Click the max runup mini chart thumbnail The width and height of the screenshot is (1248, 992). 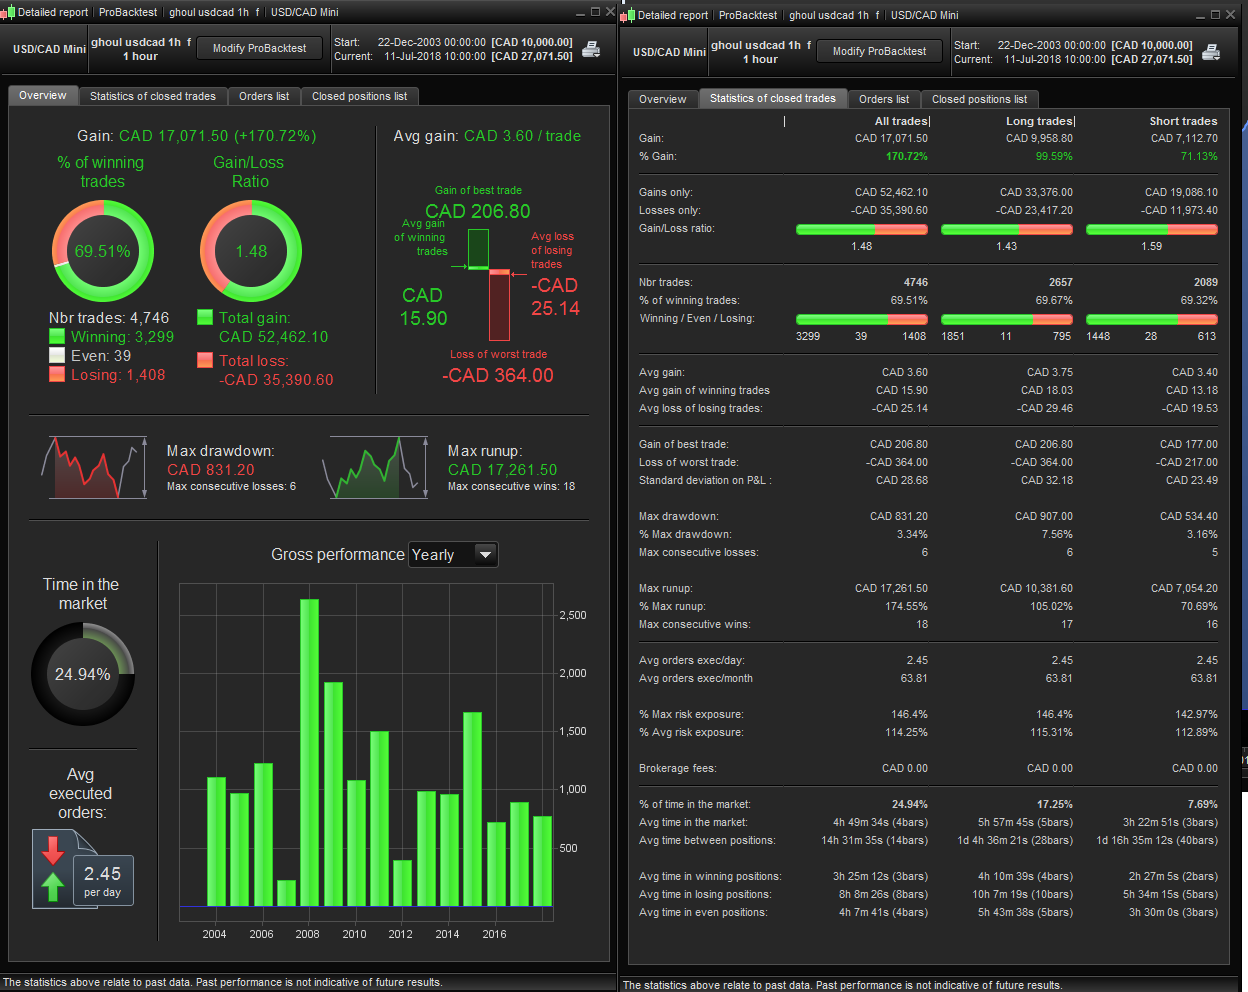(x=375, y=467)
